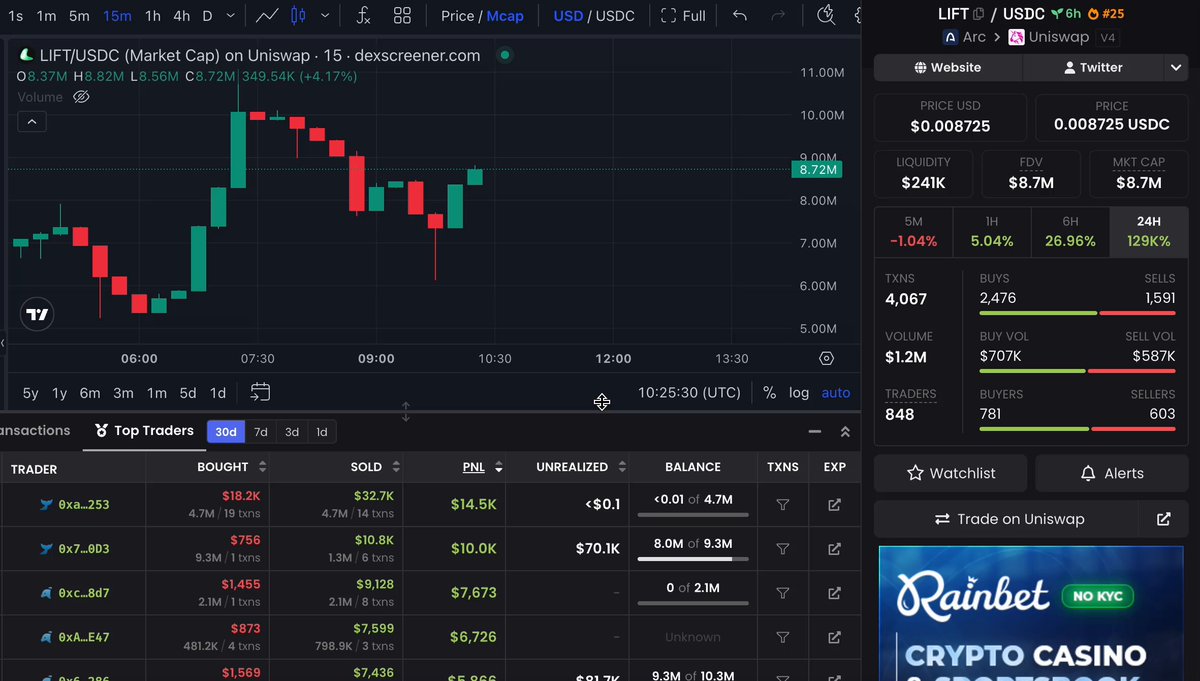The height and width of the screenshot is (681, 1200).
Task: Click the TradingView logo on chart
Action: point(37,315)
